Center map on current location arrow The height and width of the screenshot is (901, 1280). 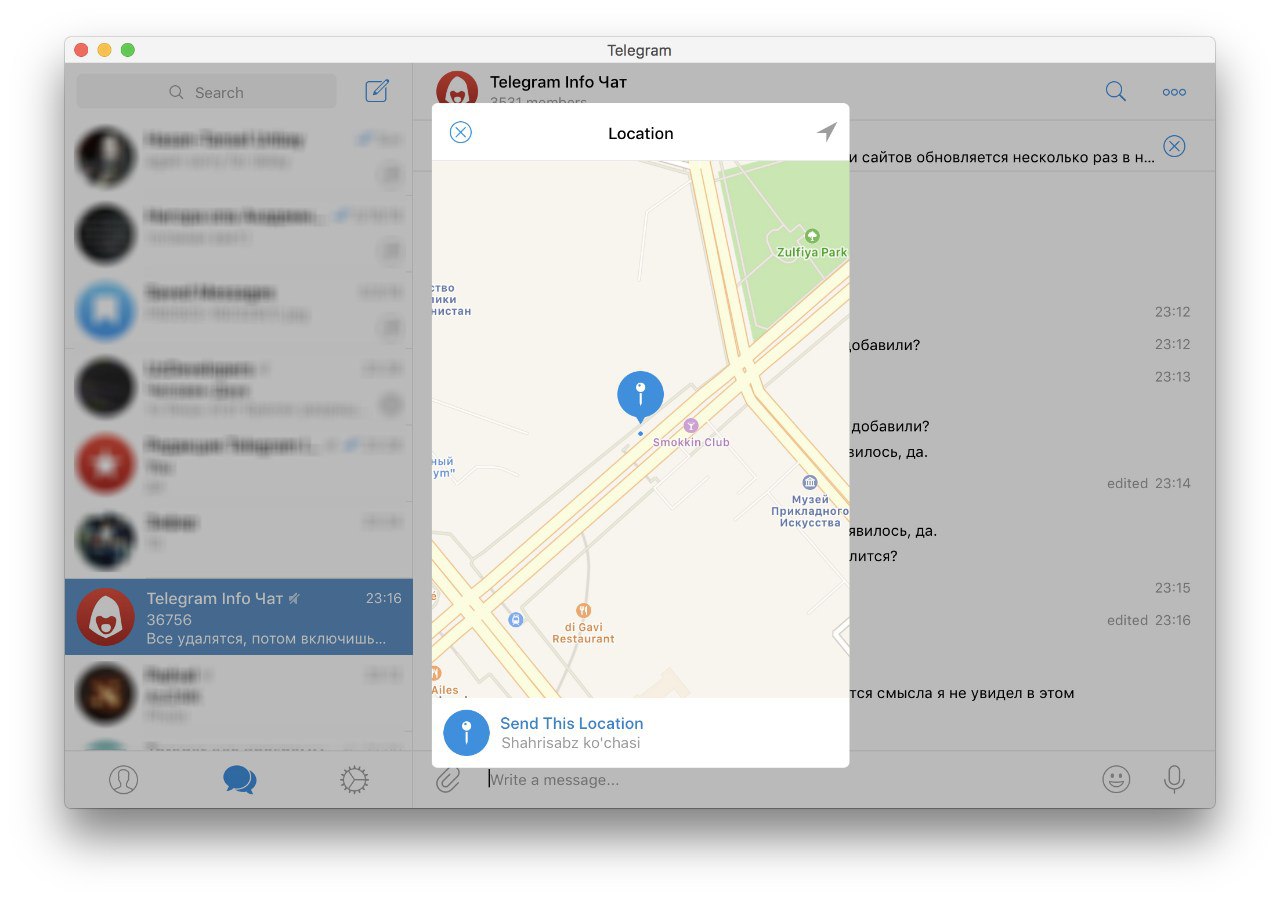click(x=826, y=132)
